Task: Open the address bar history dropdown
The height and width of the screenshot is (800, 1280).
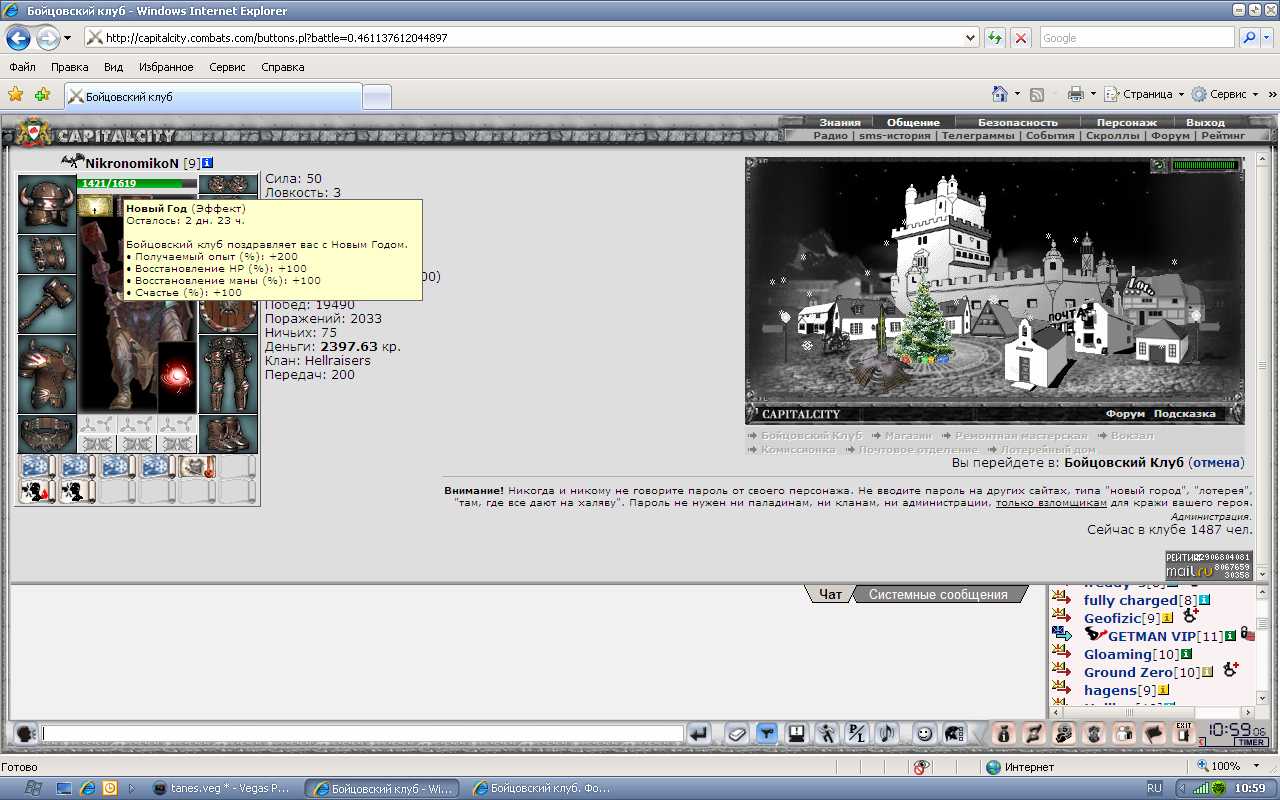Action: coord(971,38)
